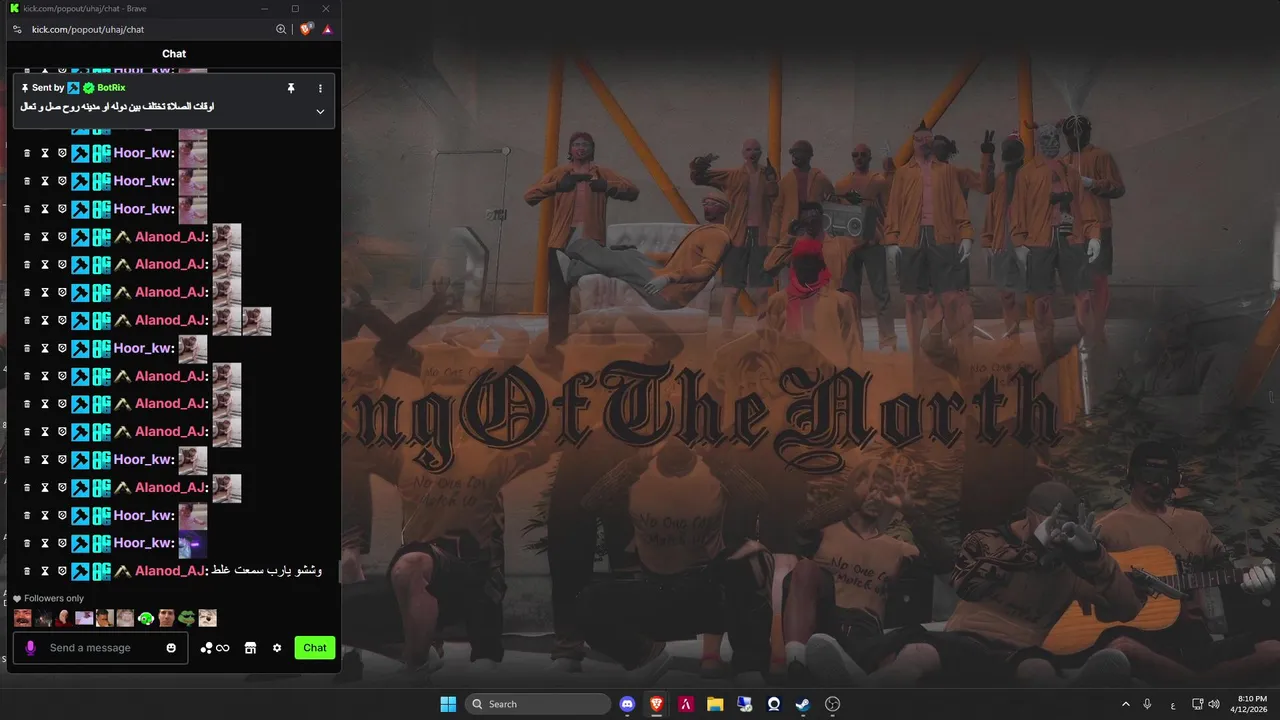This screenshot has height=720, width=1280.
Task: Unpin the BotRix pinned message via pin icon
Action: (291, 88)
